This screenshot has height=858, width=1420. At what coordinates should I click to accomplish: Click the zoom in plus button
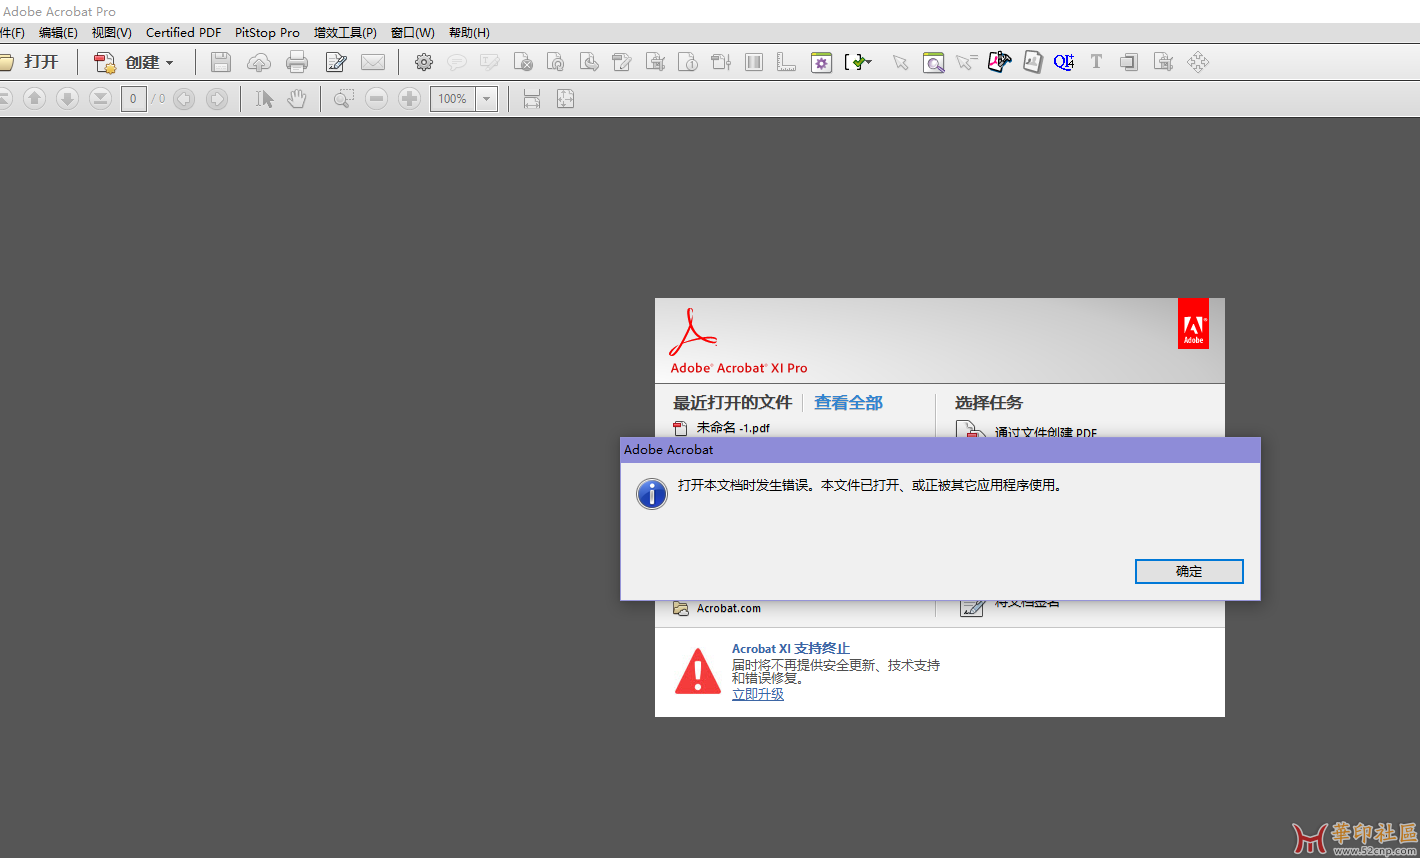pyautogui.click(x=409, y=99)
